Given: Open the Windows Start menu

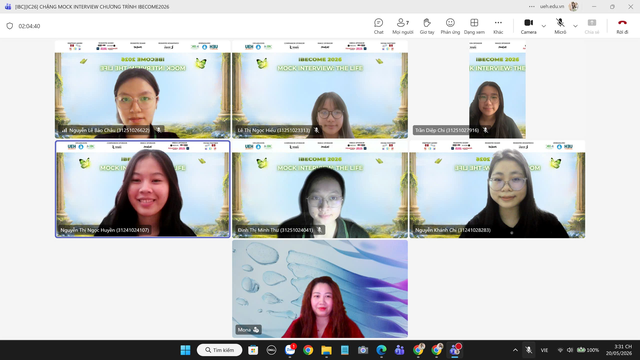Looking at the screenshot, I should 185,350.
